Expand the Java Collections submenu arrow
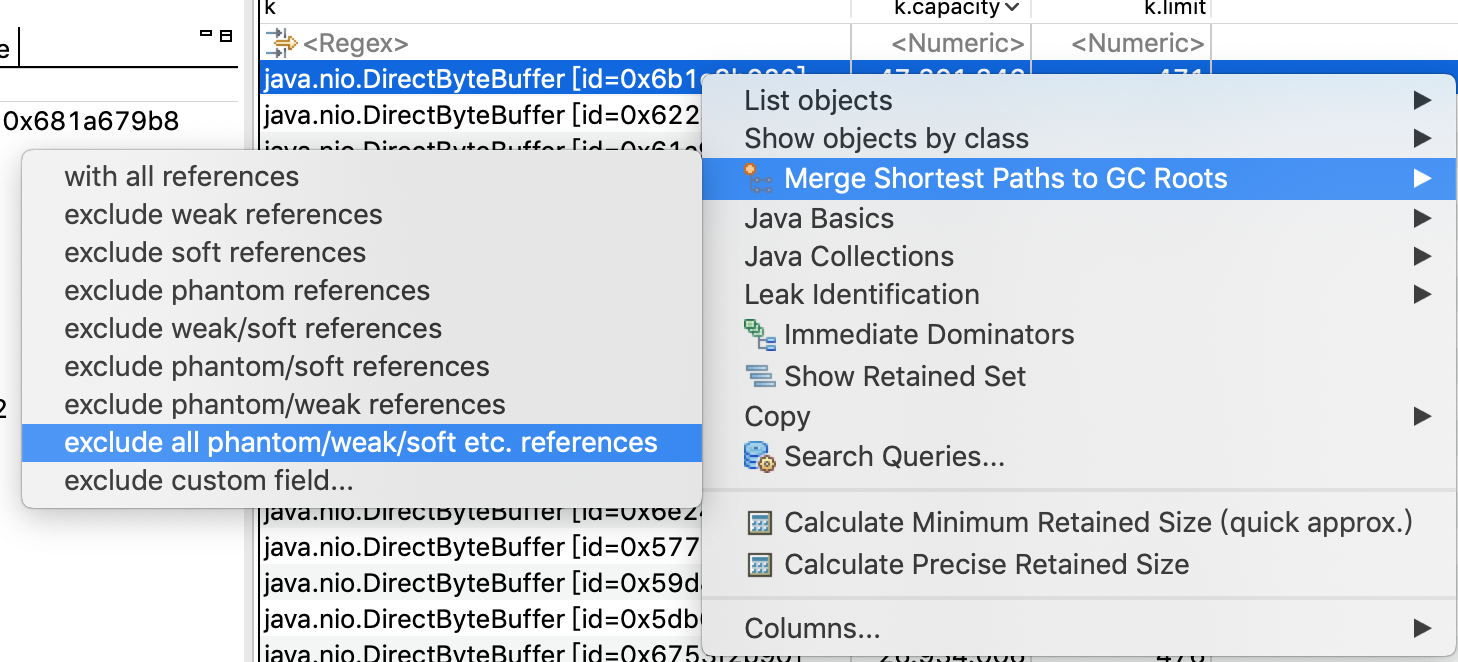Screen dimensions: 1458x662 (x=1422, y=257)
